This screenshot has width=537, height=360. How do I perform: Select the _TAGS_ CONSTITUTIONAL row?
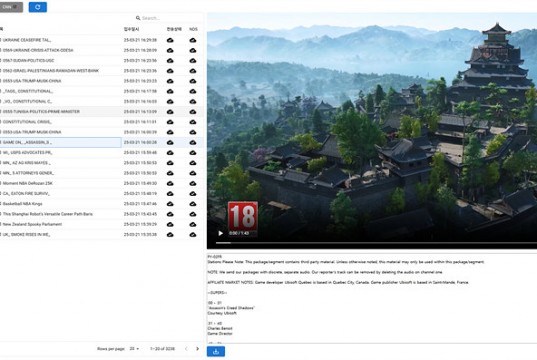click(x=102, y=91)
